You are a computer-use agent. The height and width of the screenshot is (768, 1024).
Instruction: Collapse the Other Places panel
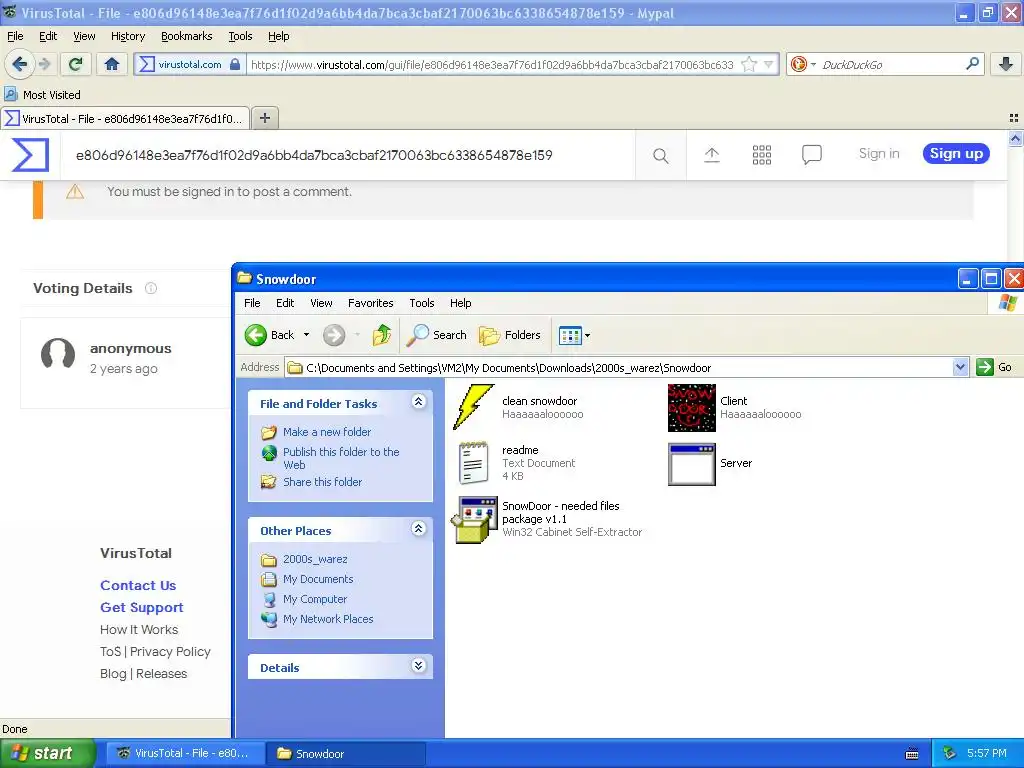(x=419, y=528)
